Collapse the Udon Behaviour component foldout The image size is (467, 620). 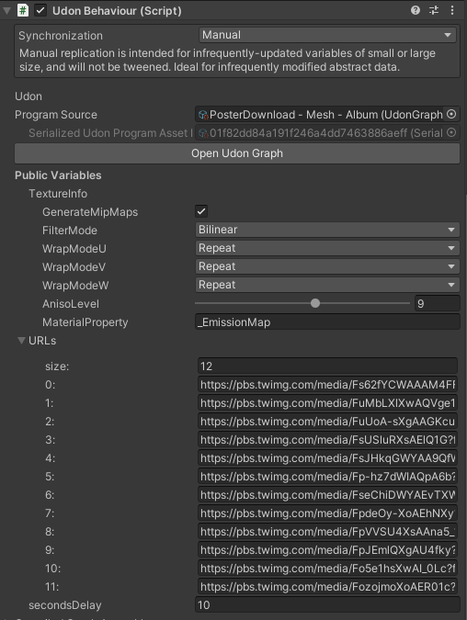coord(7,11)
